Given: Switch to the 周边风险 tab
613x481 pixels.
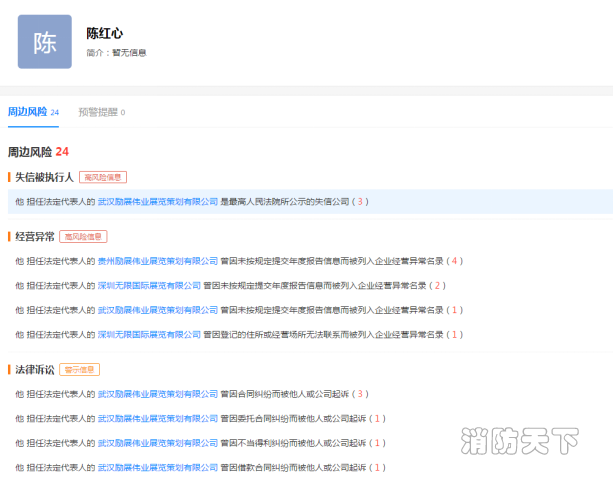Looking at the screenshot, I should [x=28, y=112].
